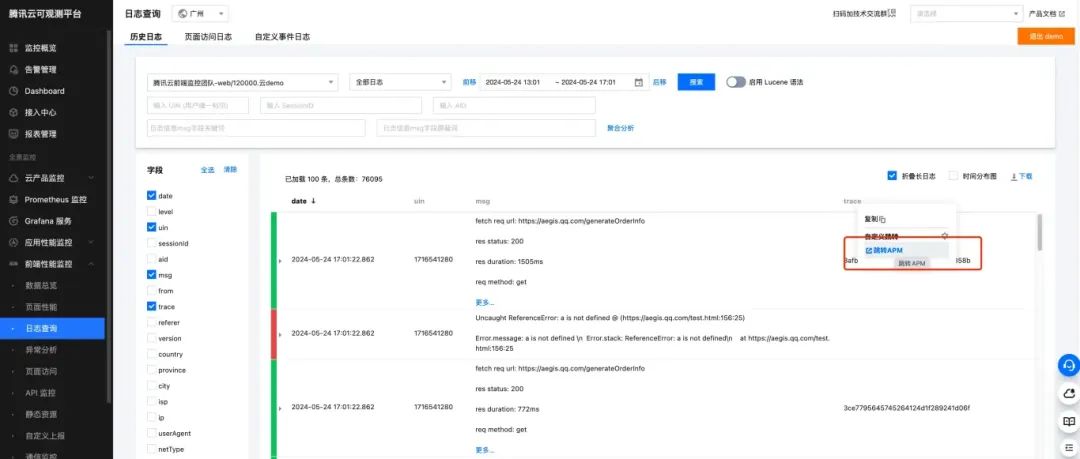Click the settings gear beside 自定义跳转
Screen dimensions: 1080x459
(x=945, y=236)
